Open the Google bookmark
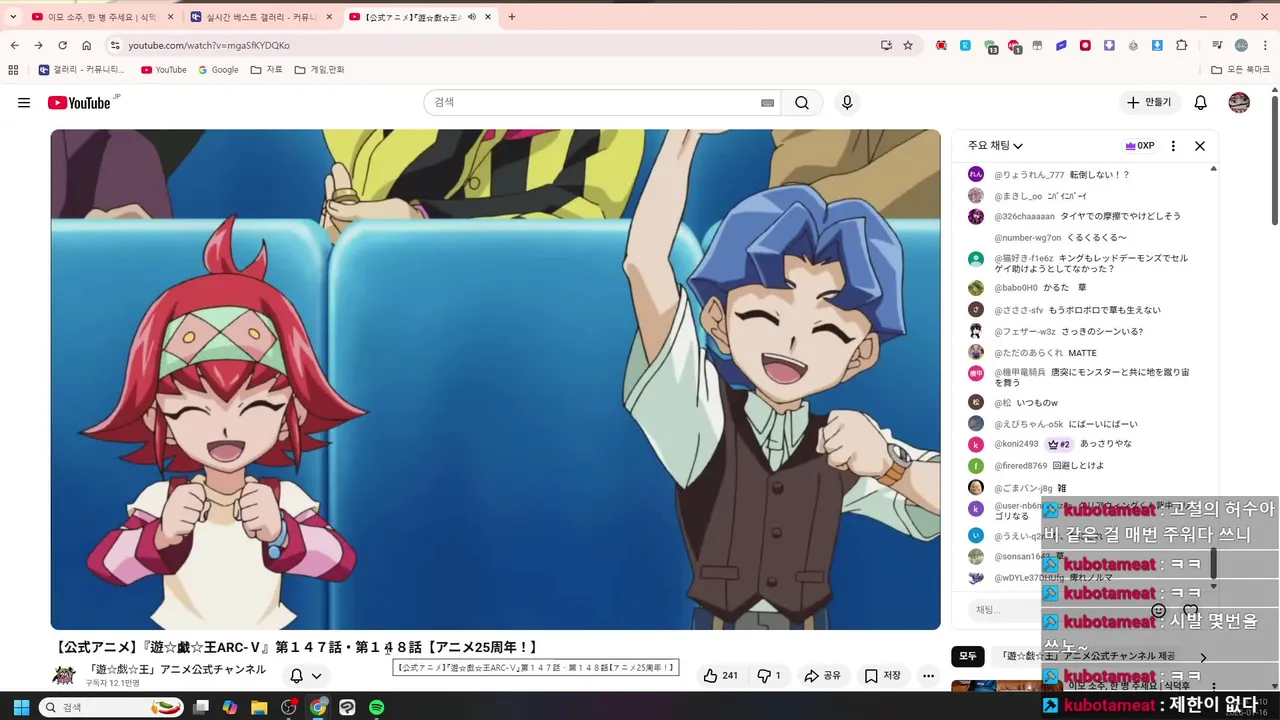This screenshot has width=1280, height=720. pyautogui.click(x=218, y=70)
